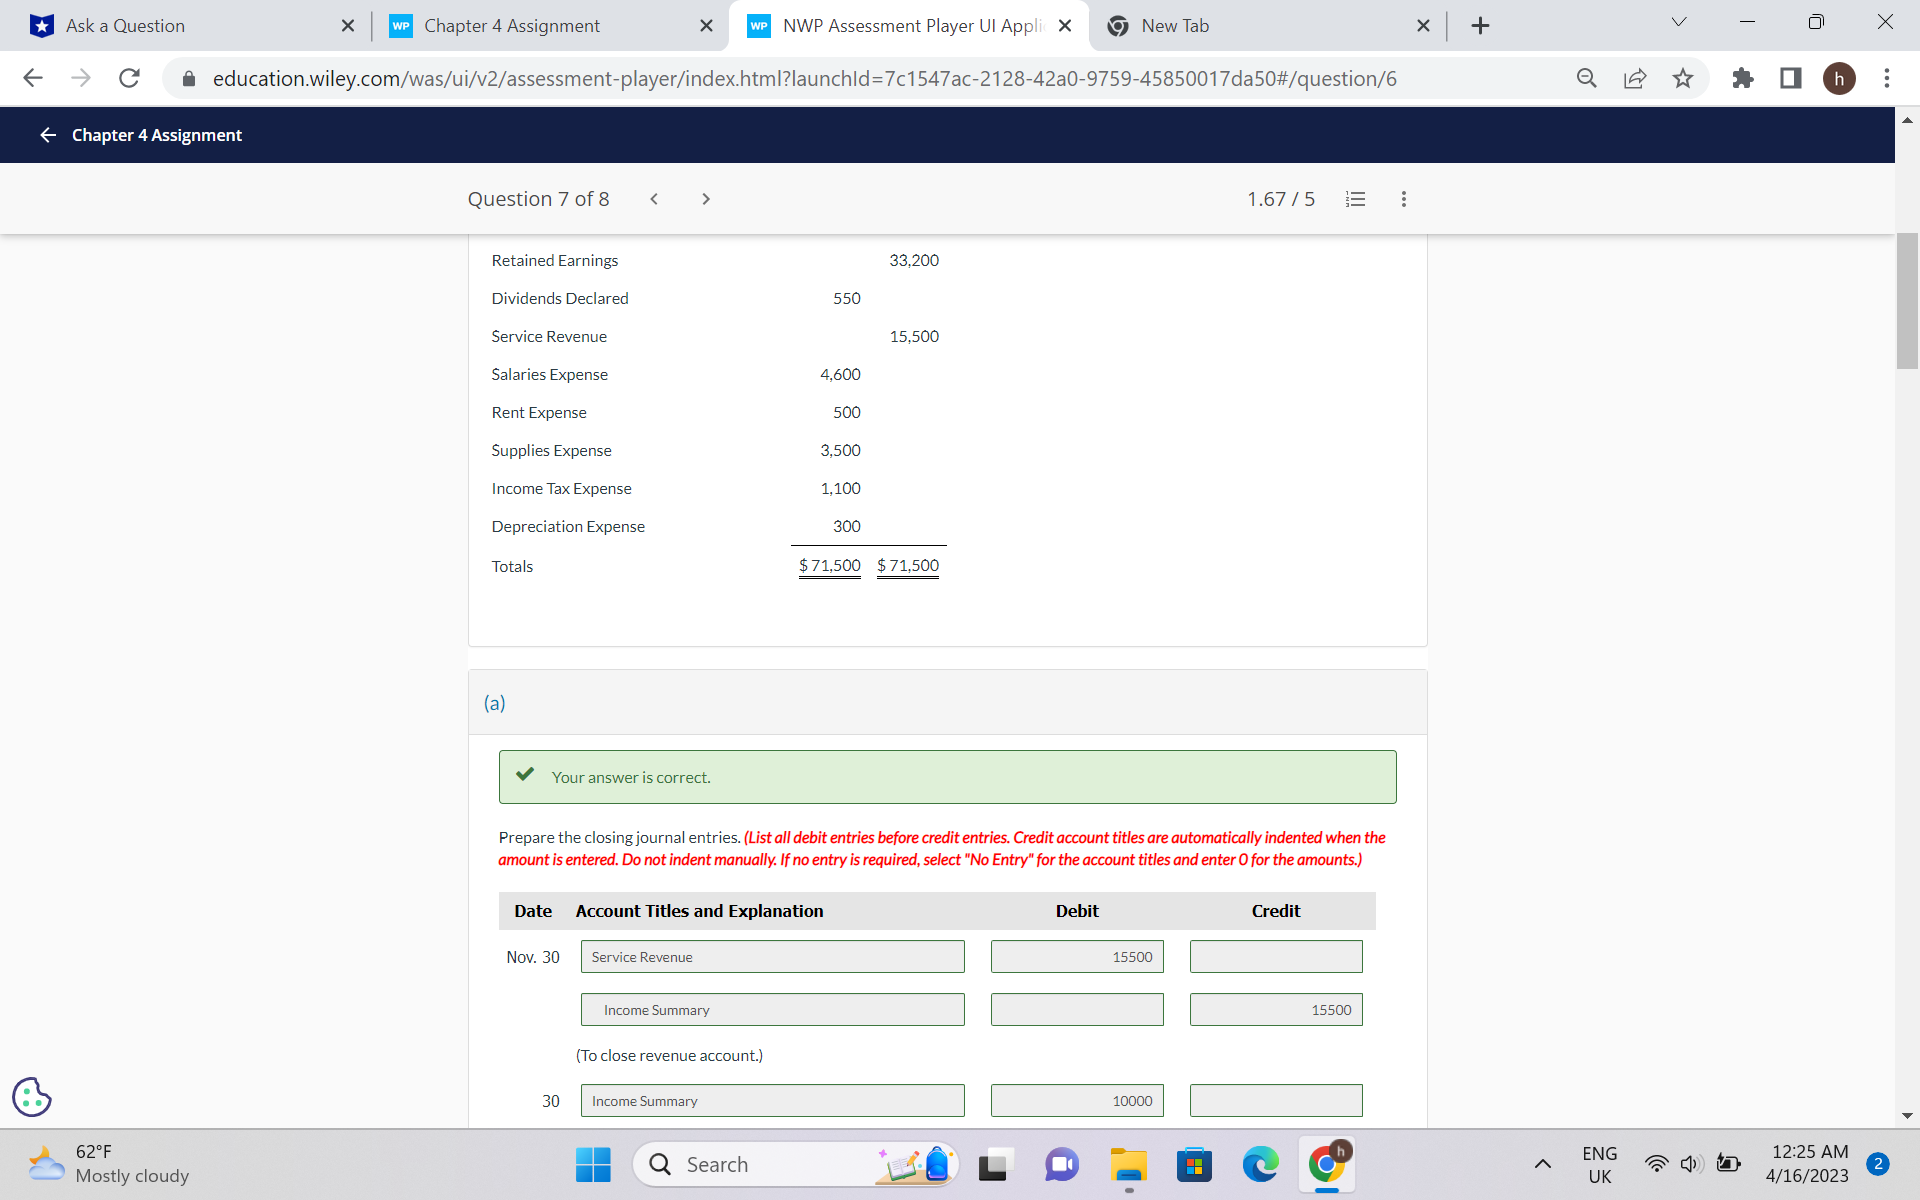This screenshot has height=1200, width=1920.
Task: Open a new browser tab
Action: [x=1481, y=26]
